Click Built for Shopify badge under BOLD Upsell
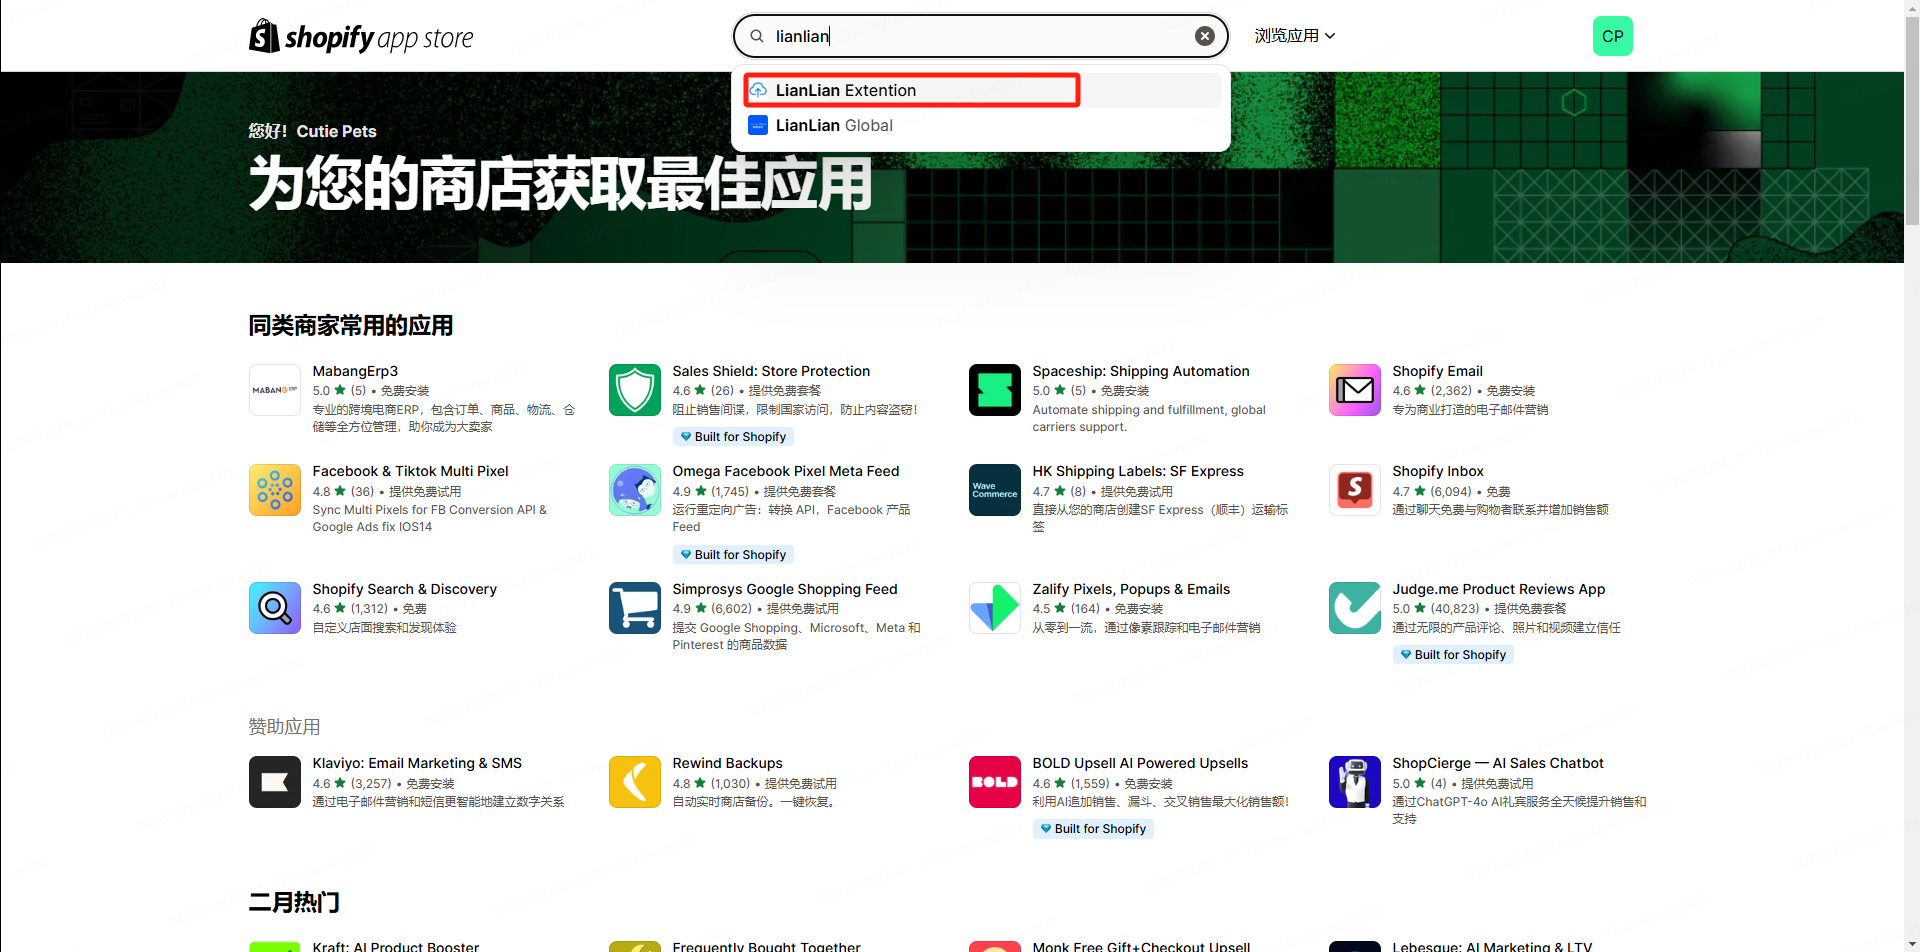This screenshot has height=952, width=1920. click(x=1093, y=829)
